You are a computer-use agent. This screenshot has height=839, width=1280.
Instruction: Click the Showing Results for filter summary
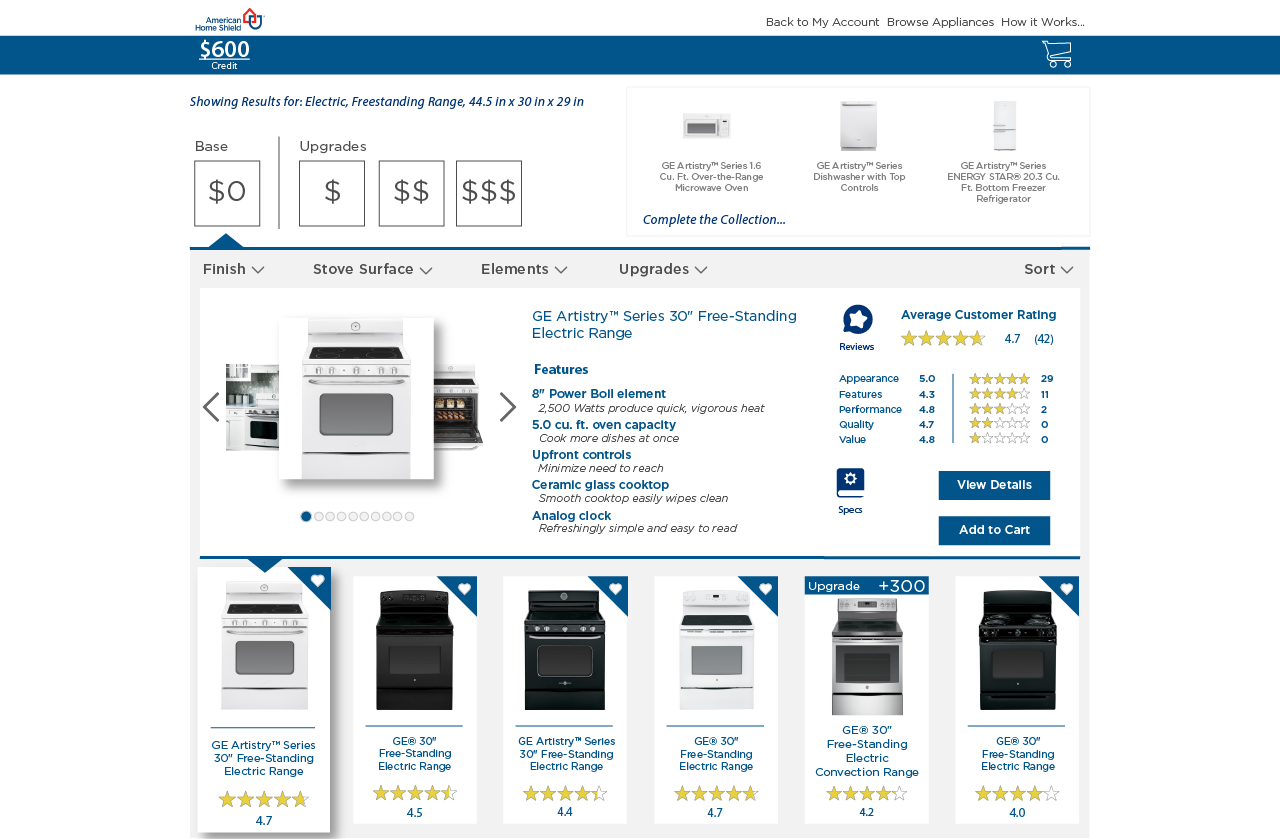387,102
